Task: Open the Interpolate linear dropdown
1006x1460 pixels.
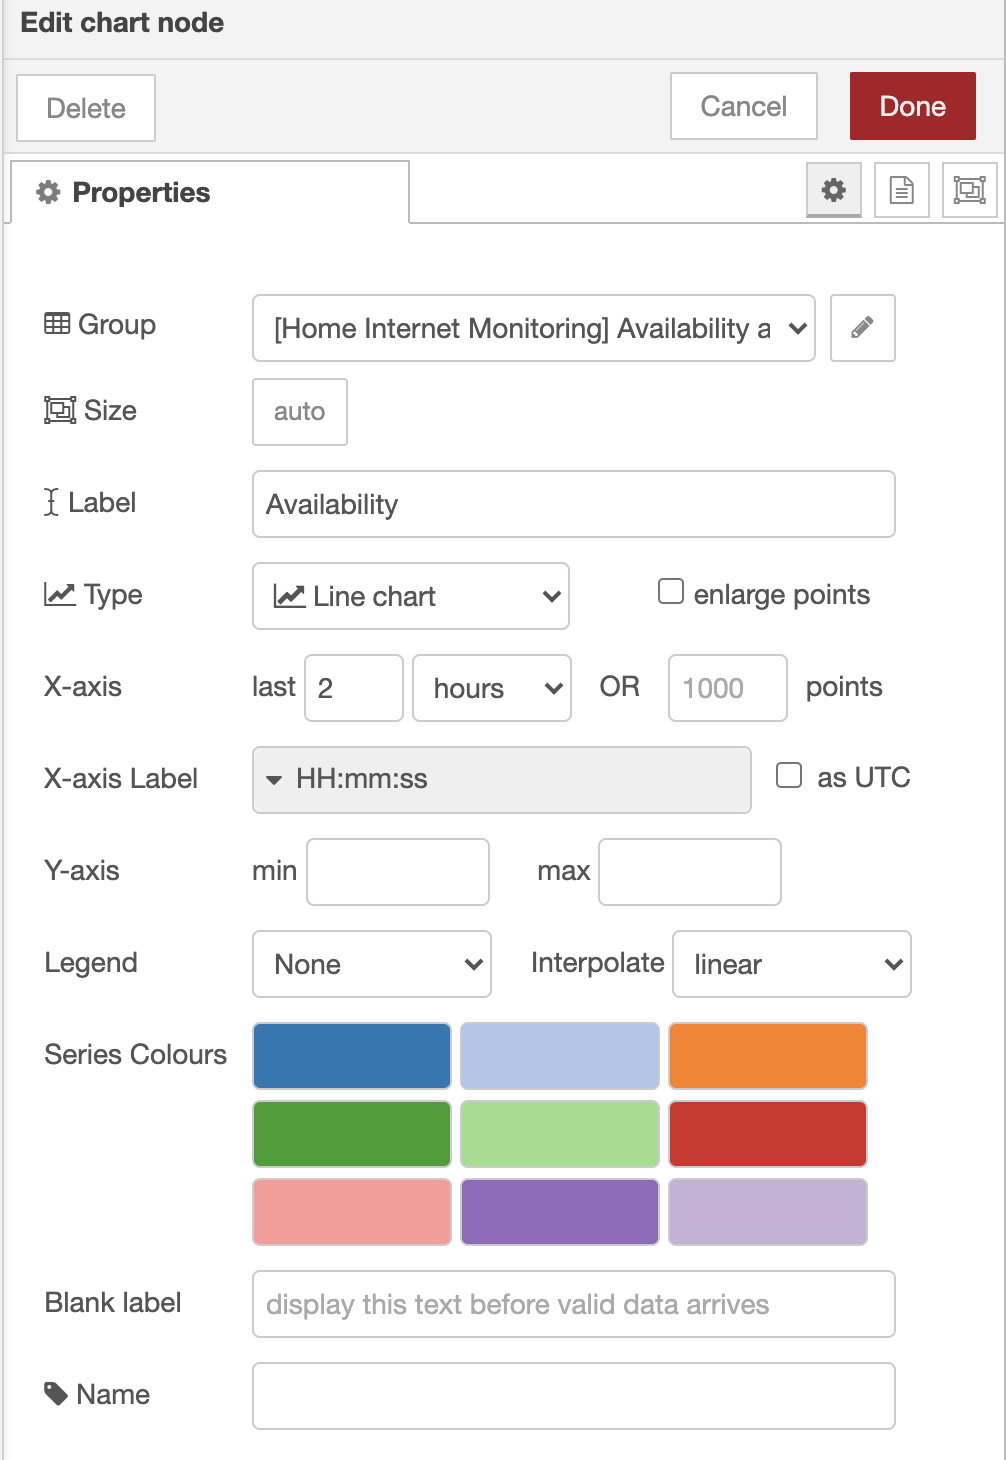Action: 792,964
